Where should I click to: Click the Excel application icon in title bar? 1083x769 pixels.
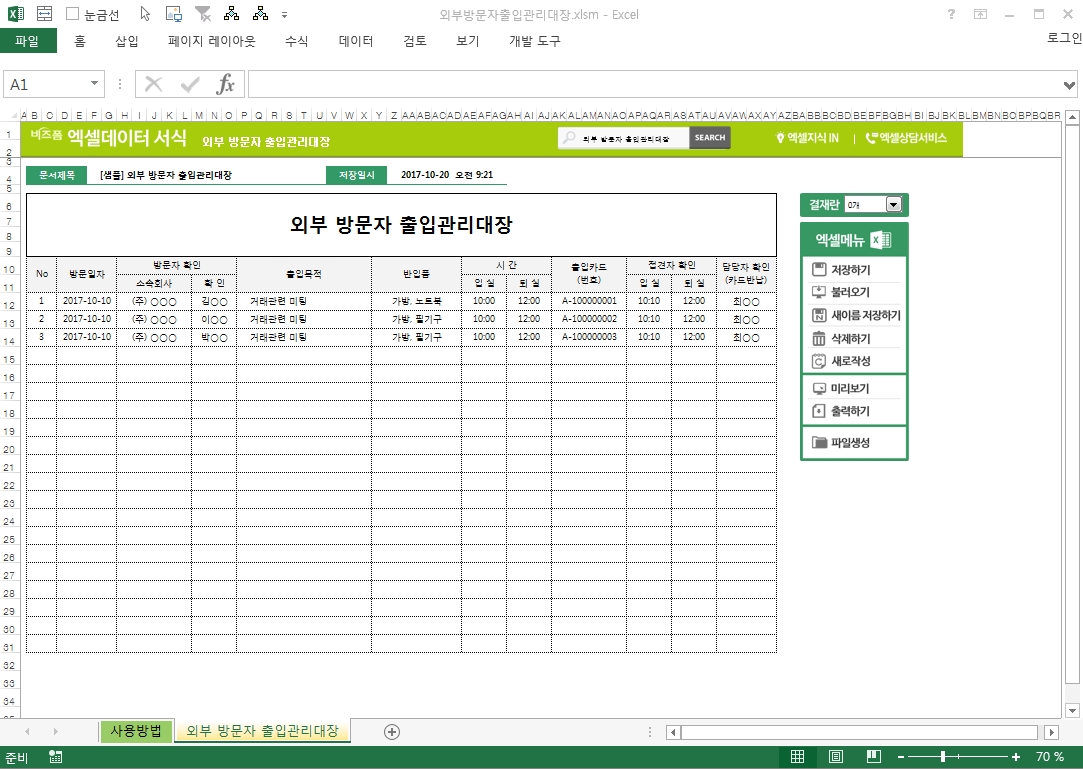15,14
